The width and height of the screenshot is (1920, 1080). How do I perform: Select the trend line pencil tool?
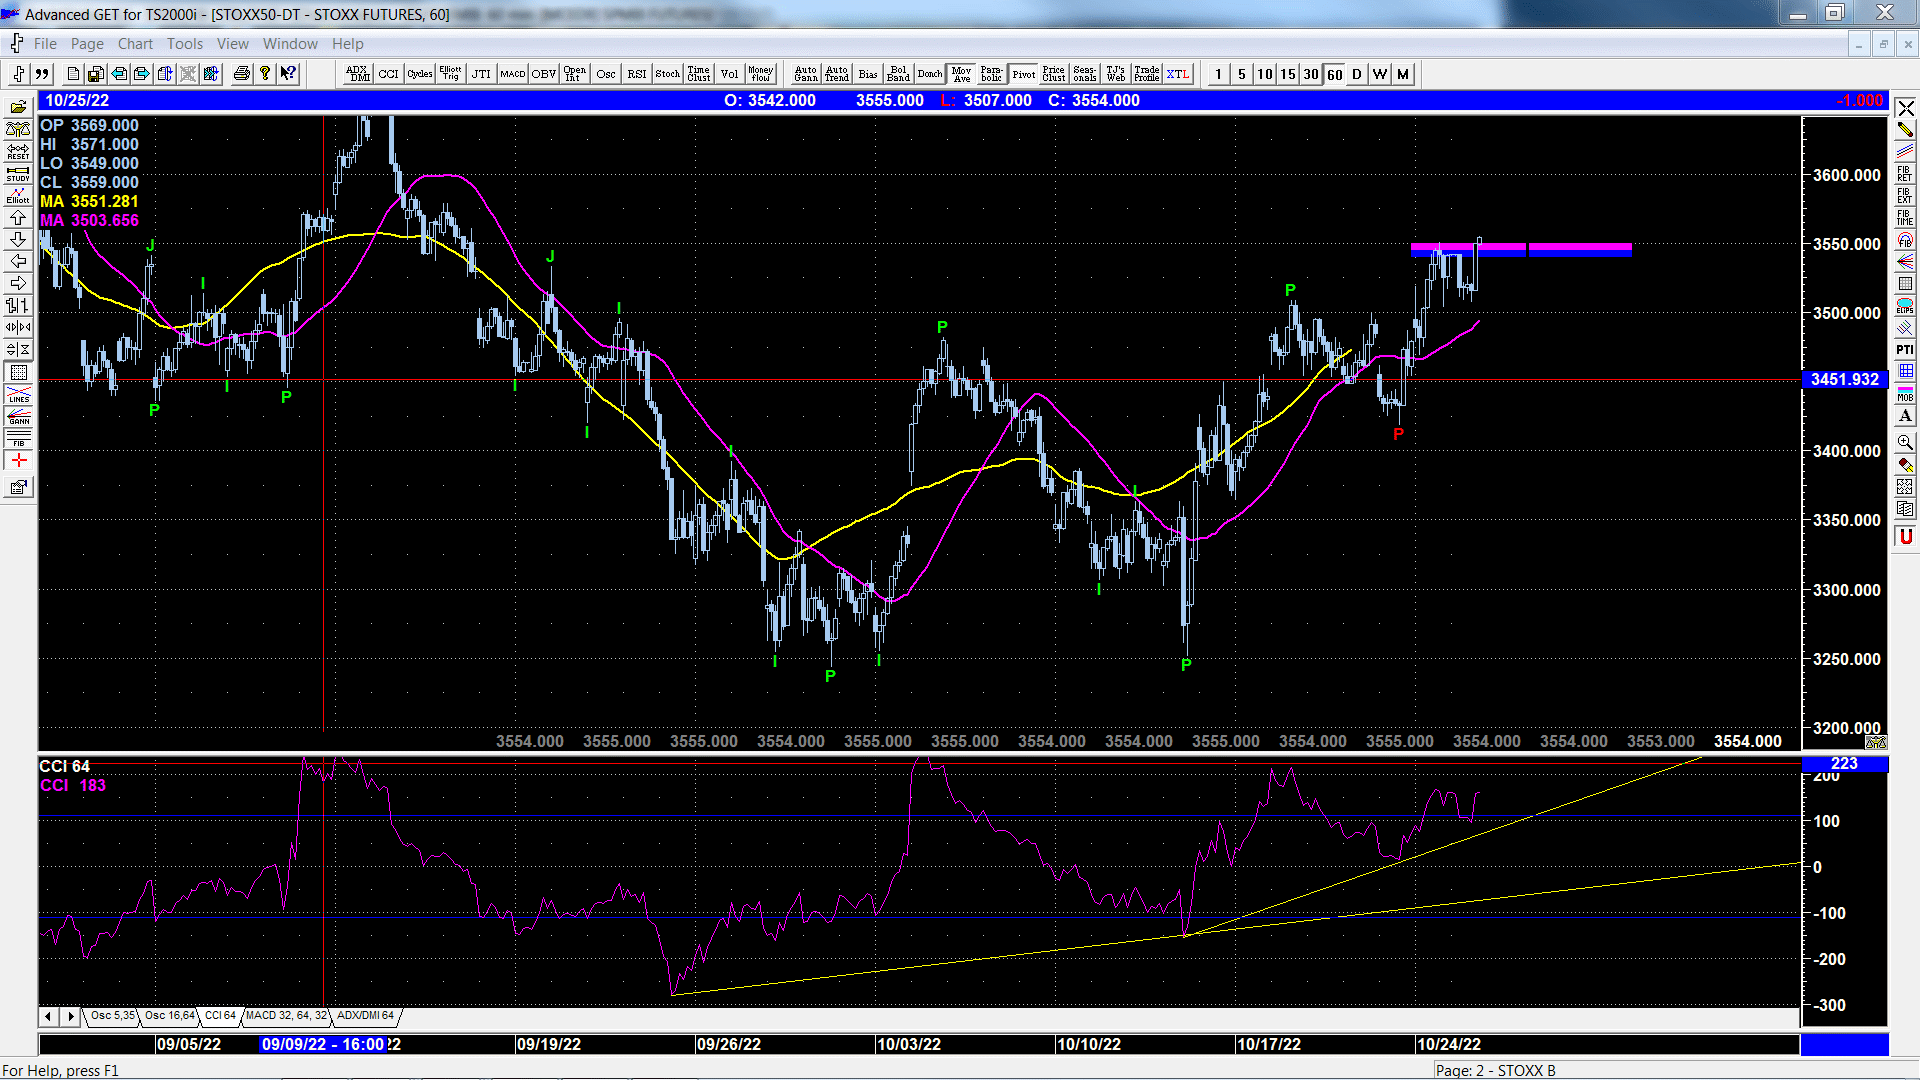point(1905,130)
